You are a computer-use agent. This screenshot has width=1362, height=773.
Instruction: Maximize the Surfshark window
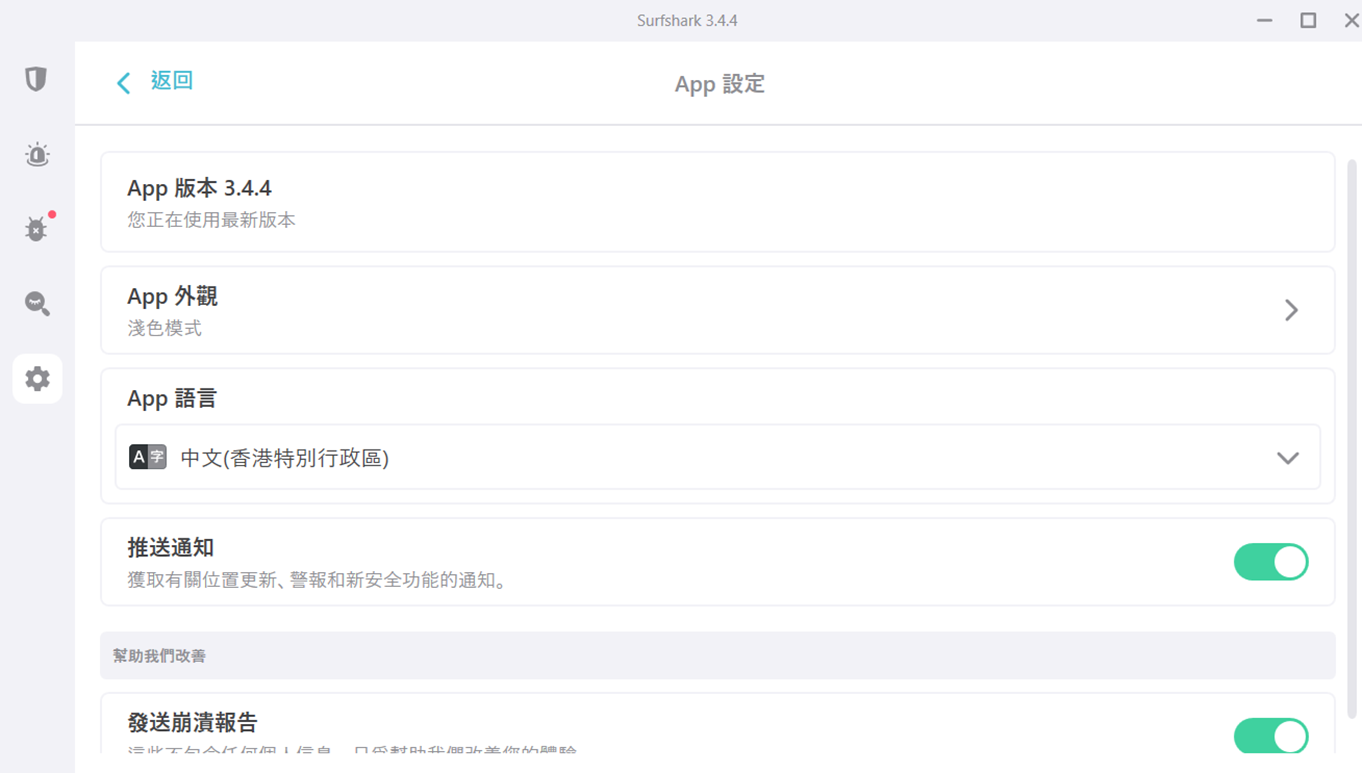tap(1308, 20)
